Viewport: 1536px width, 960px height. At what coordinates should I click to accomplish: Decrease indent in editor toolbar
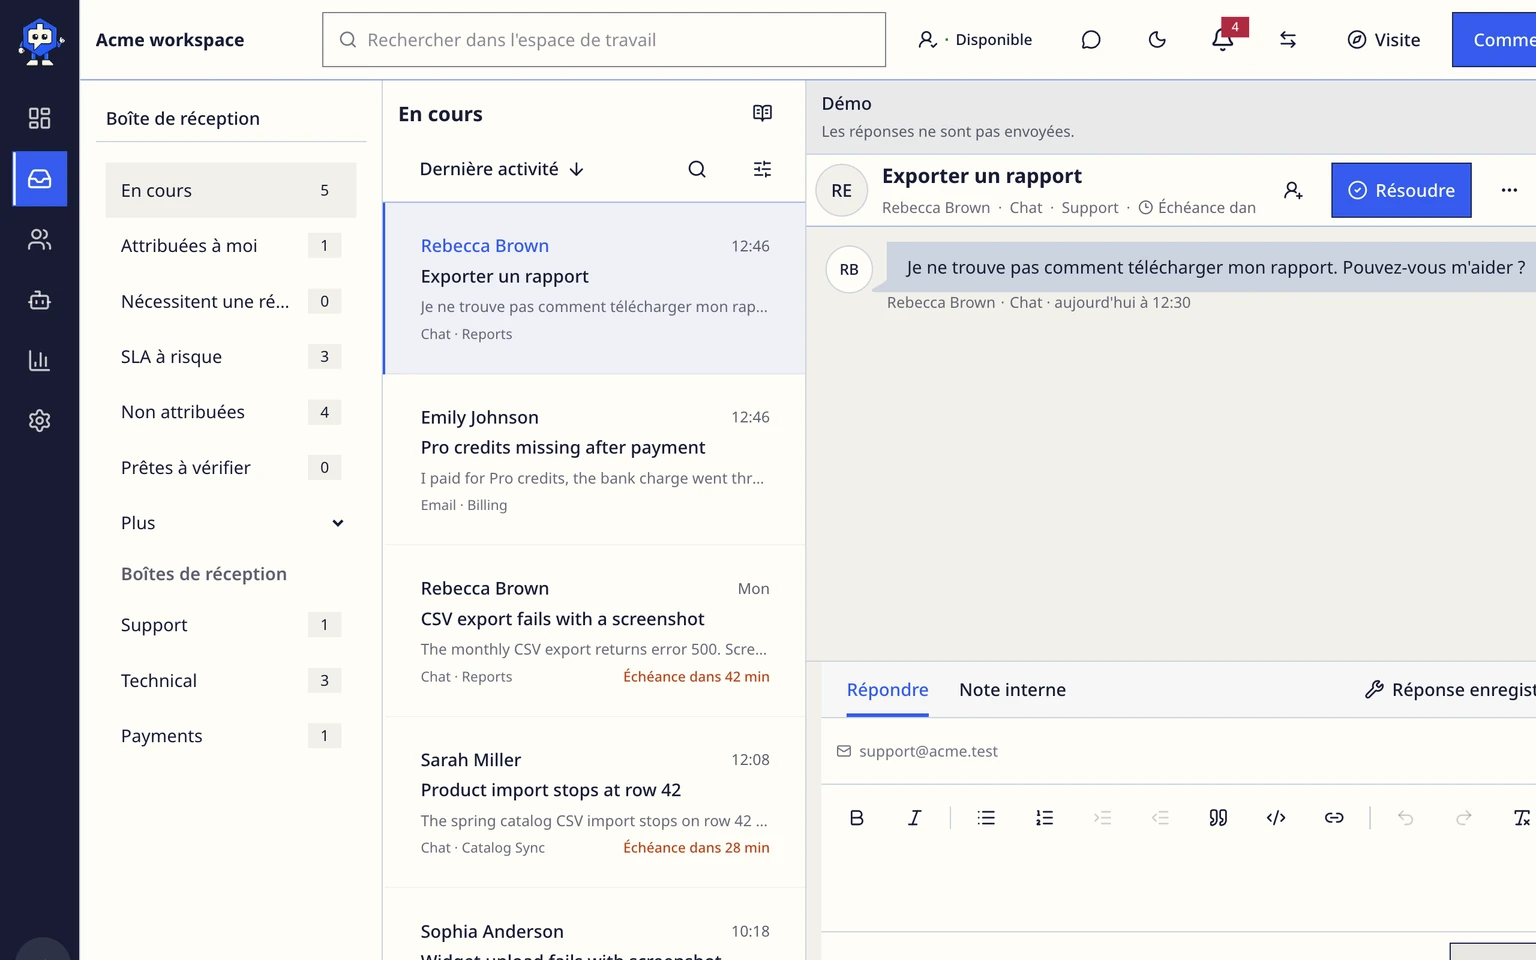point(1160,818)
